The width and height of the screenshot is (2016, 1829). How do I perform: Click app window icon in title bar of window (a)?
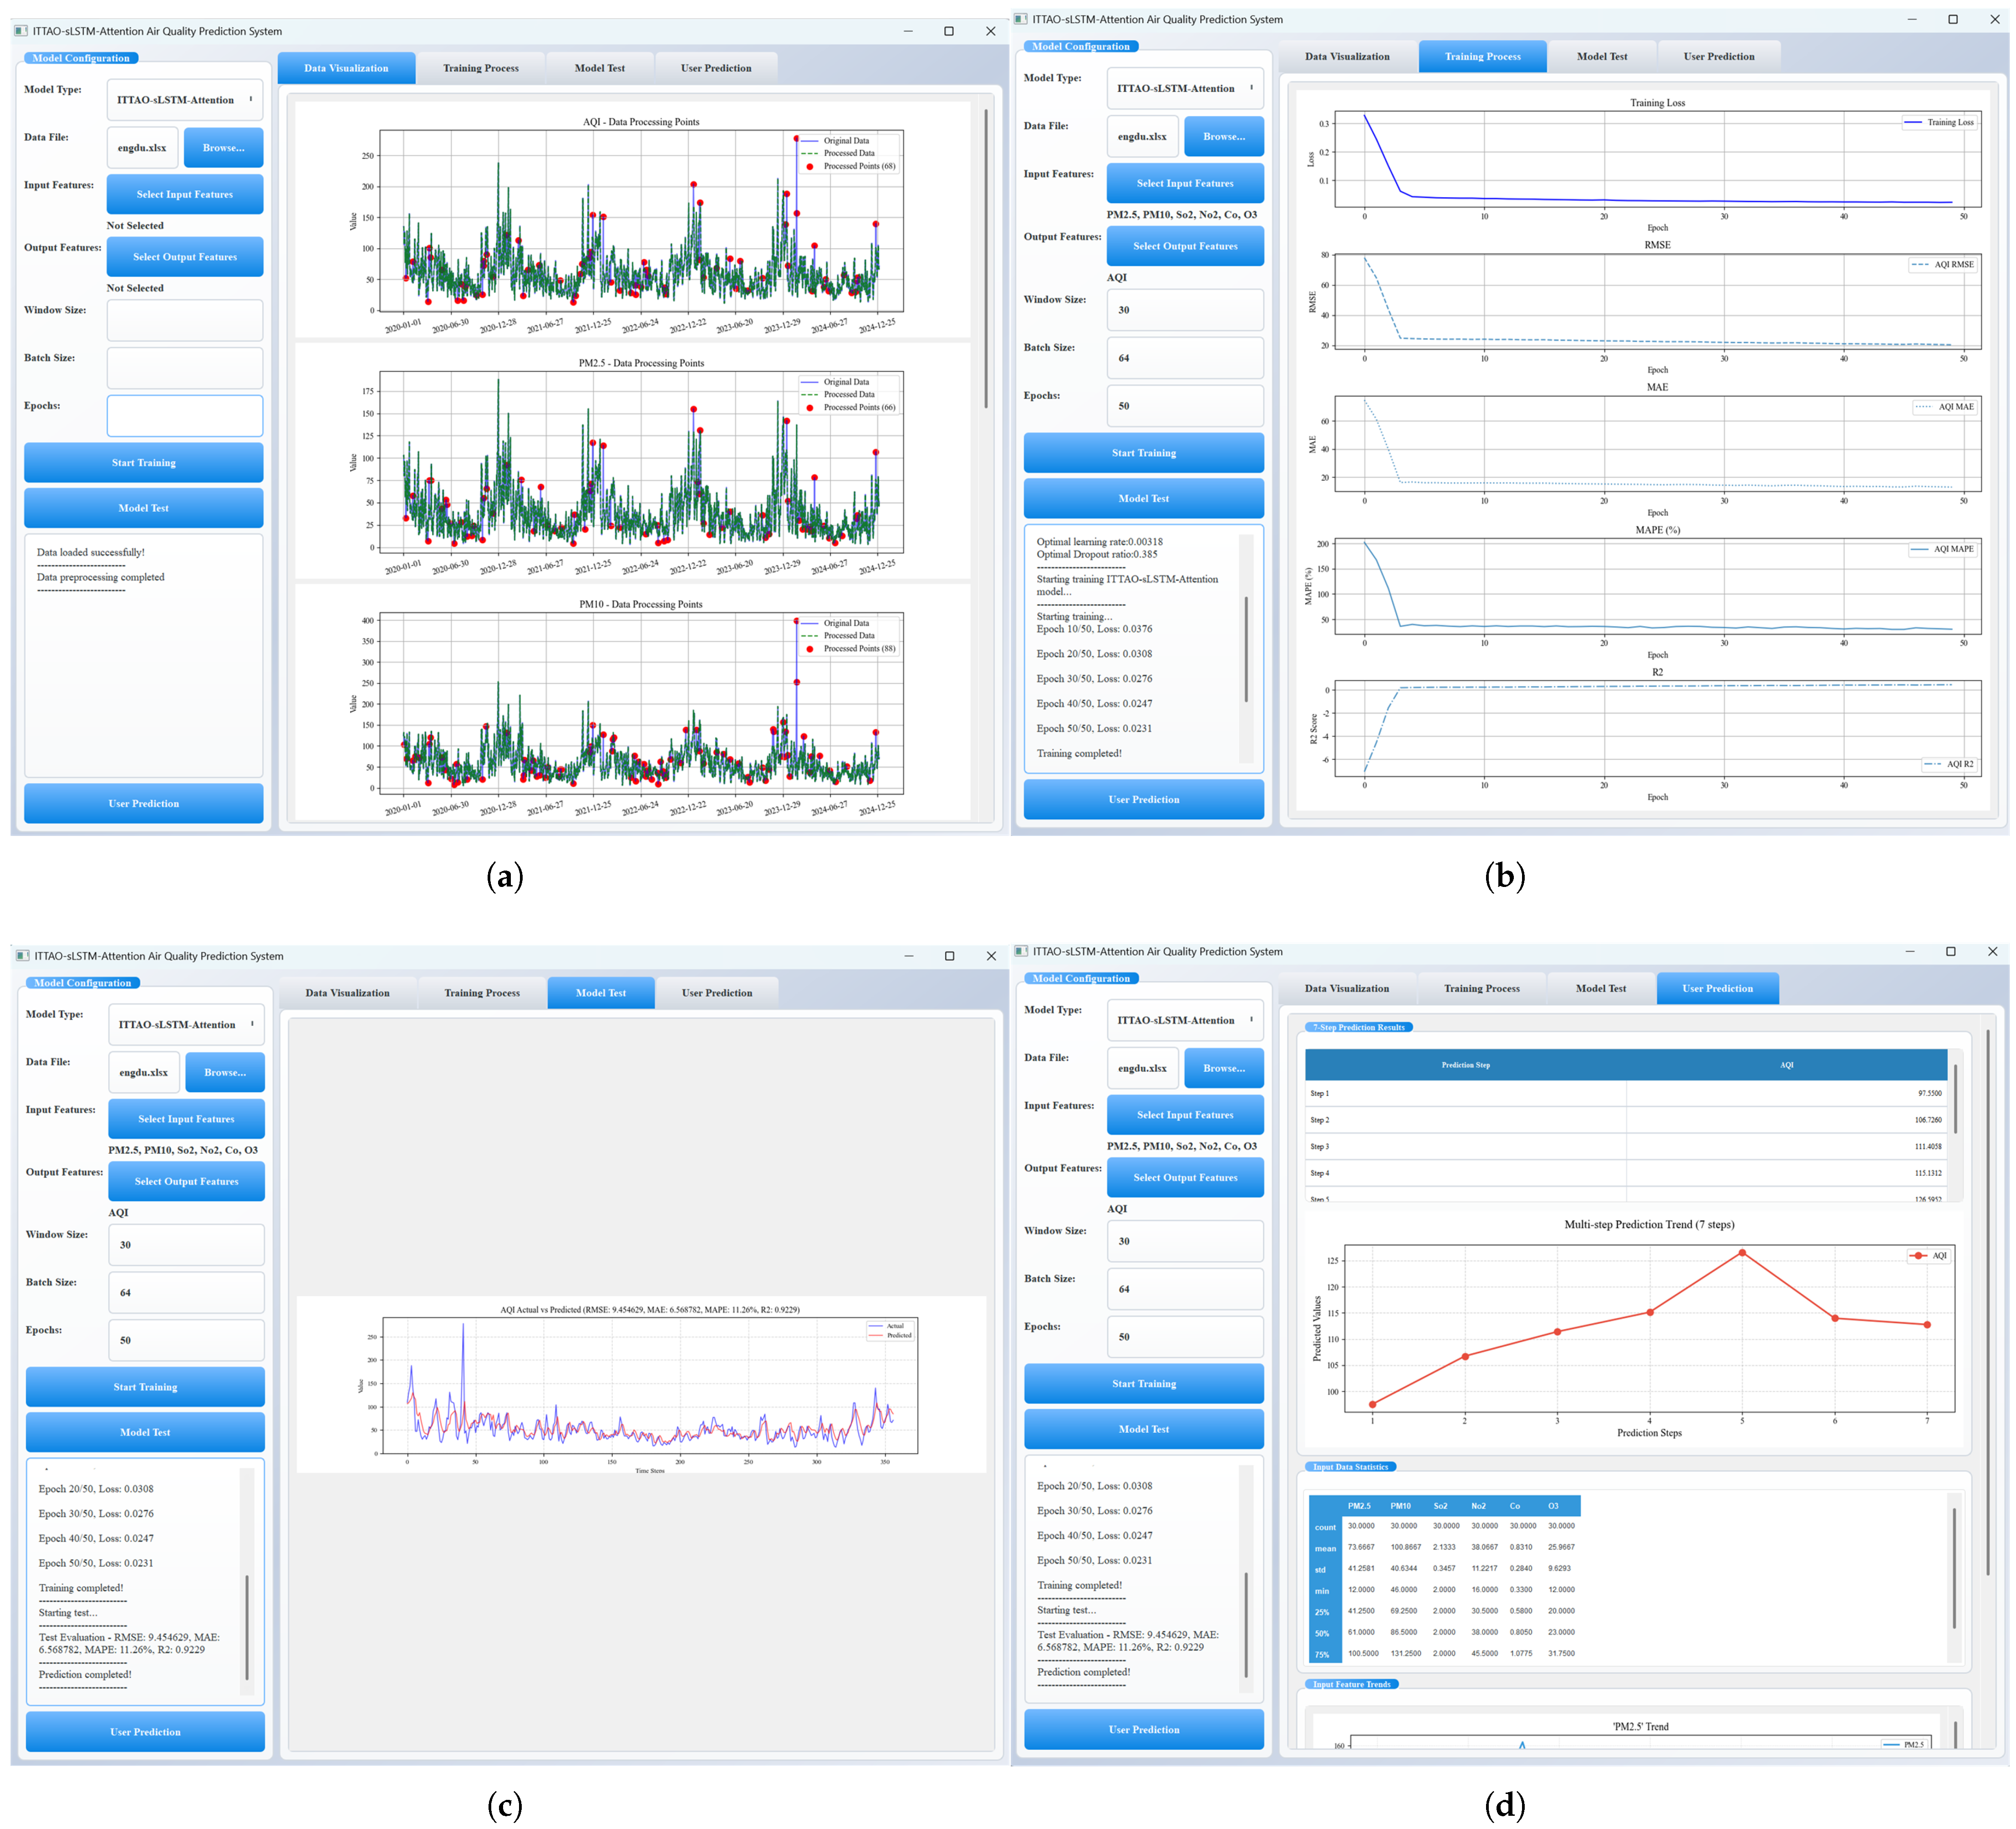click(x=21, y=31)
